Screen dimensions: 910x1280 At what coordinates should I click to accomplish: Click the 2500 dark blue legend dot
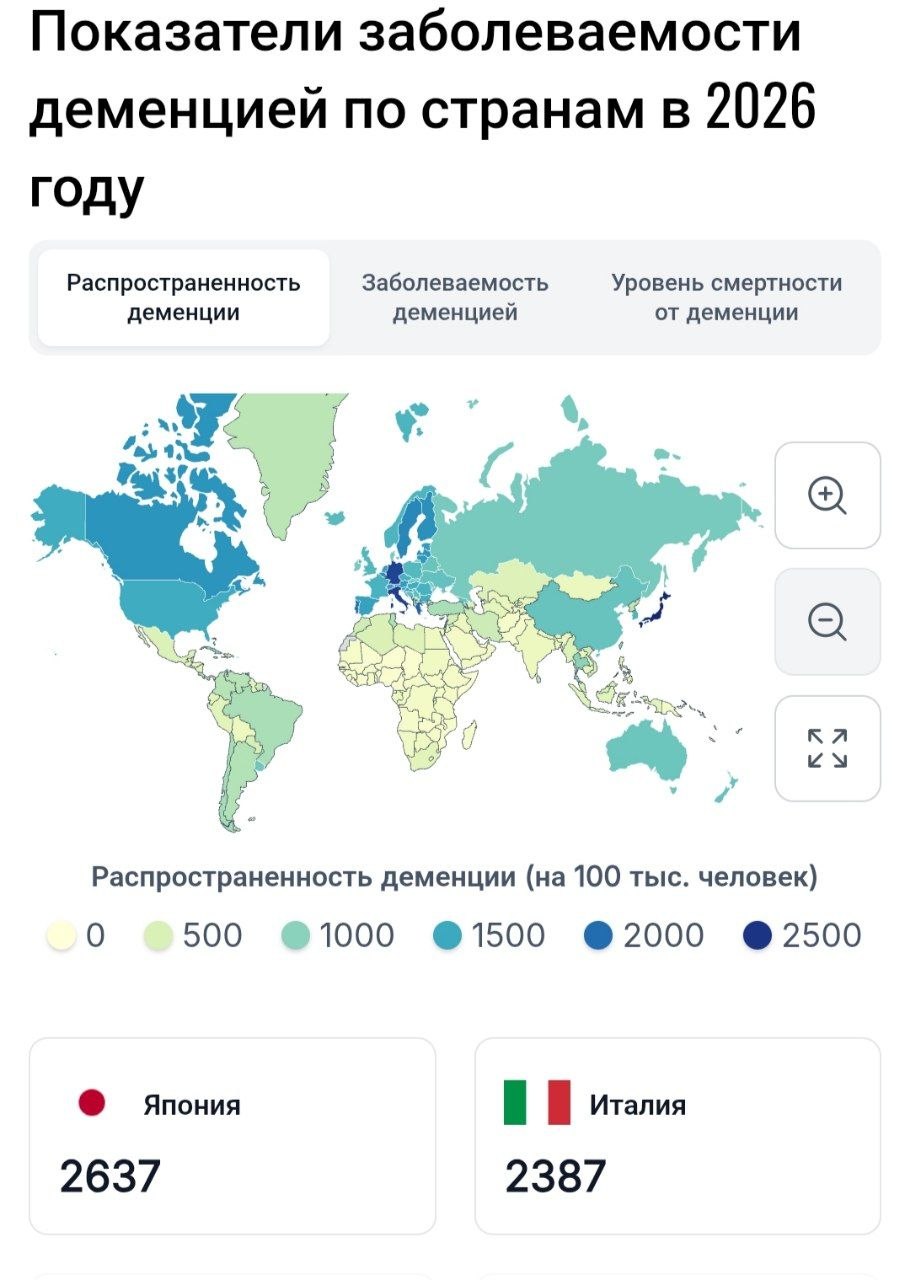click(x=757, y=937)
